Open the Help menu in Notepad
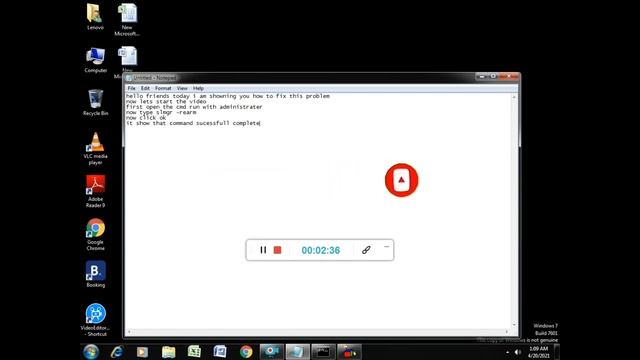The width and height of the screenshot is (640, 360). click(198, 88)
